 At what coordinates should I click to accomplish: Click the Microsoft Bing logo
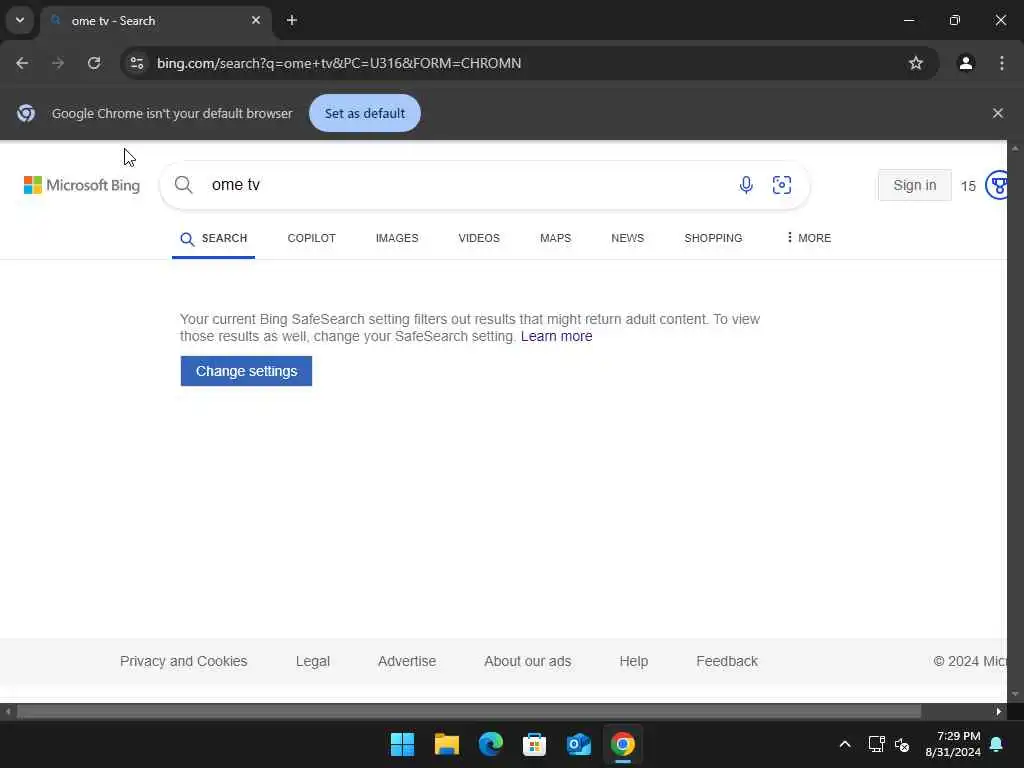82,185
